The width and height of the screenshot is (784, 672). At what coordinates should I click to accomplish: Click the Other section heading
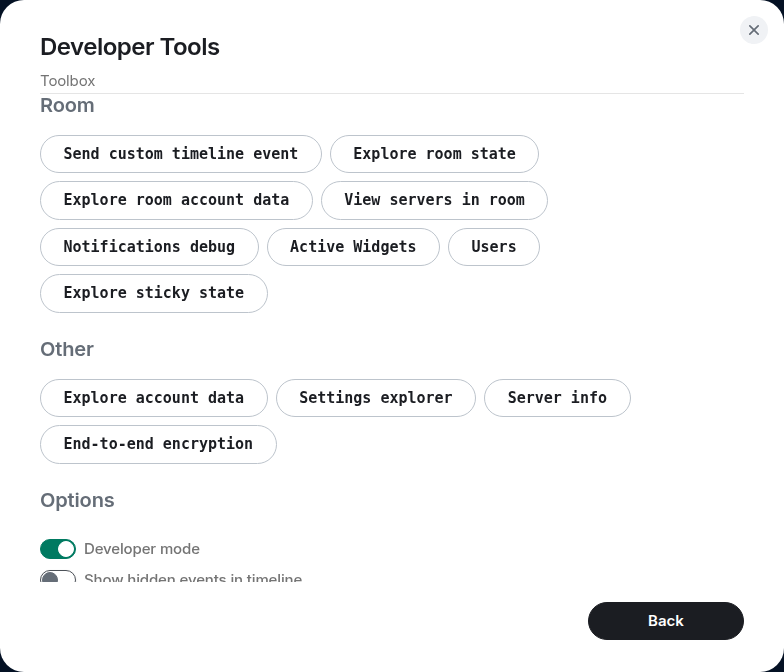pyautogui.click(x=66, y=350)
